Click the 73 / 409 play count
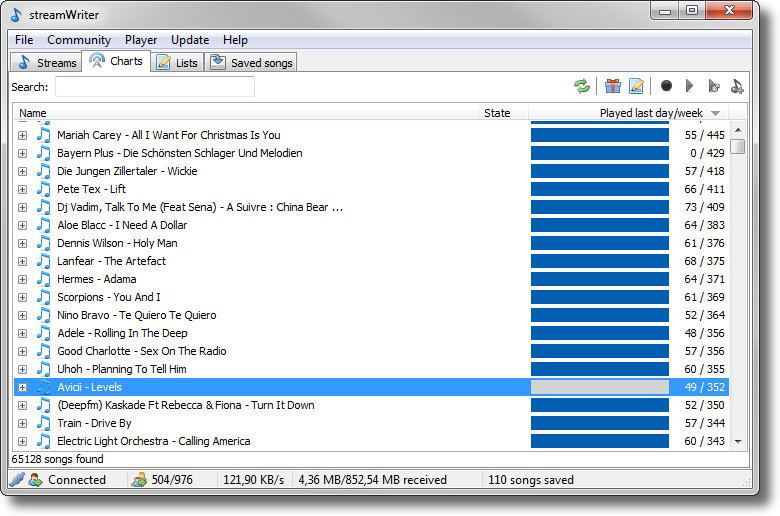Image resolution: width=780 pixels, height=516 pixels. pos(704,207)
